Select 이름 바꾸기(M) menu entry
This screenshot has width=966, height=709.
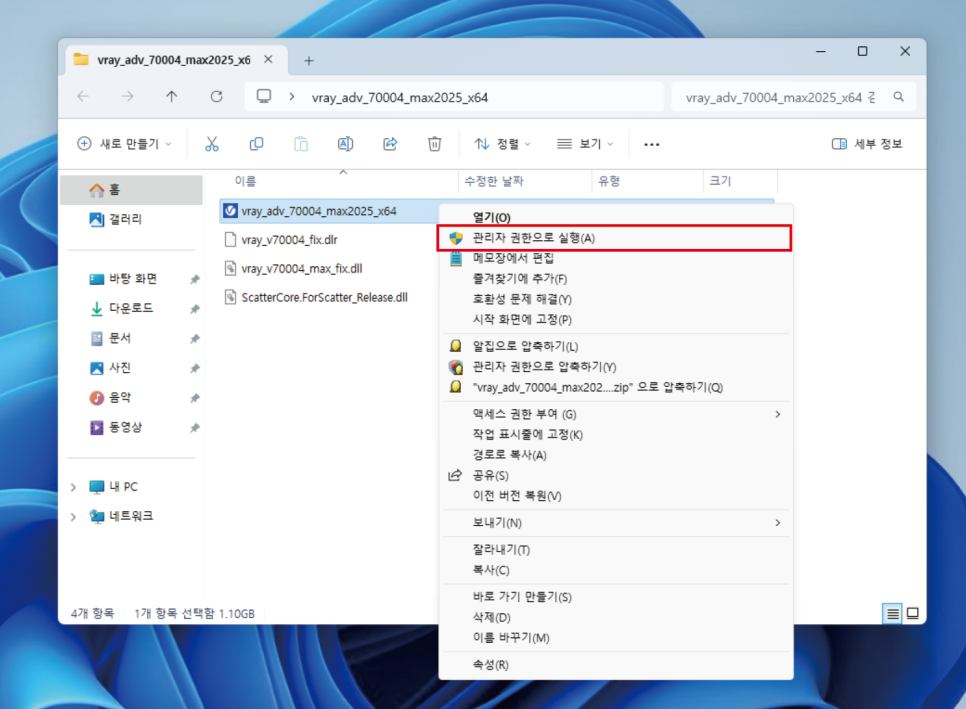point(615,638)
